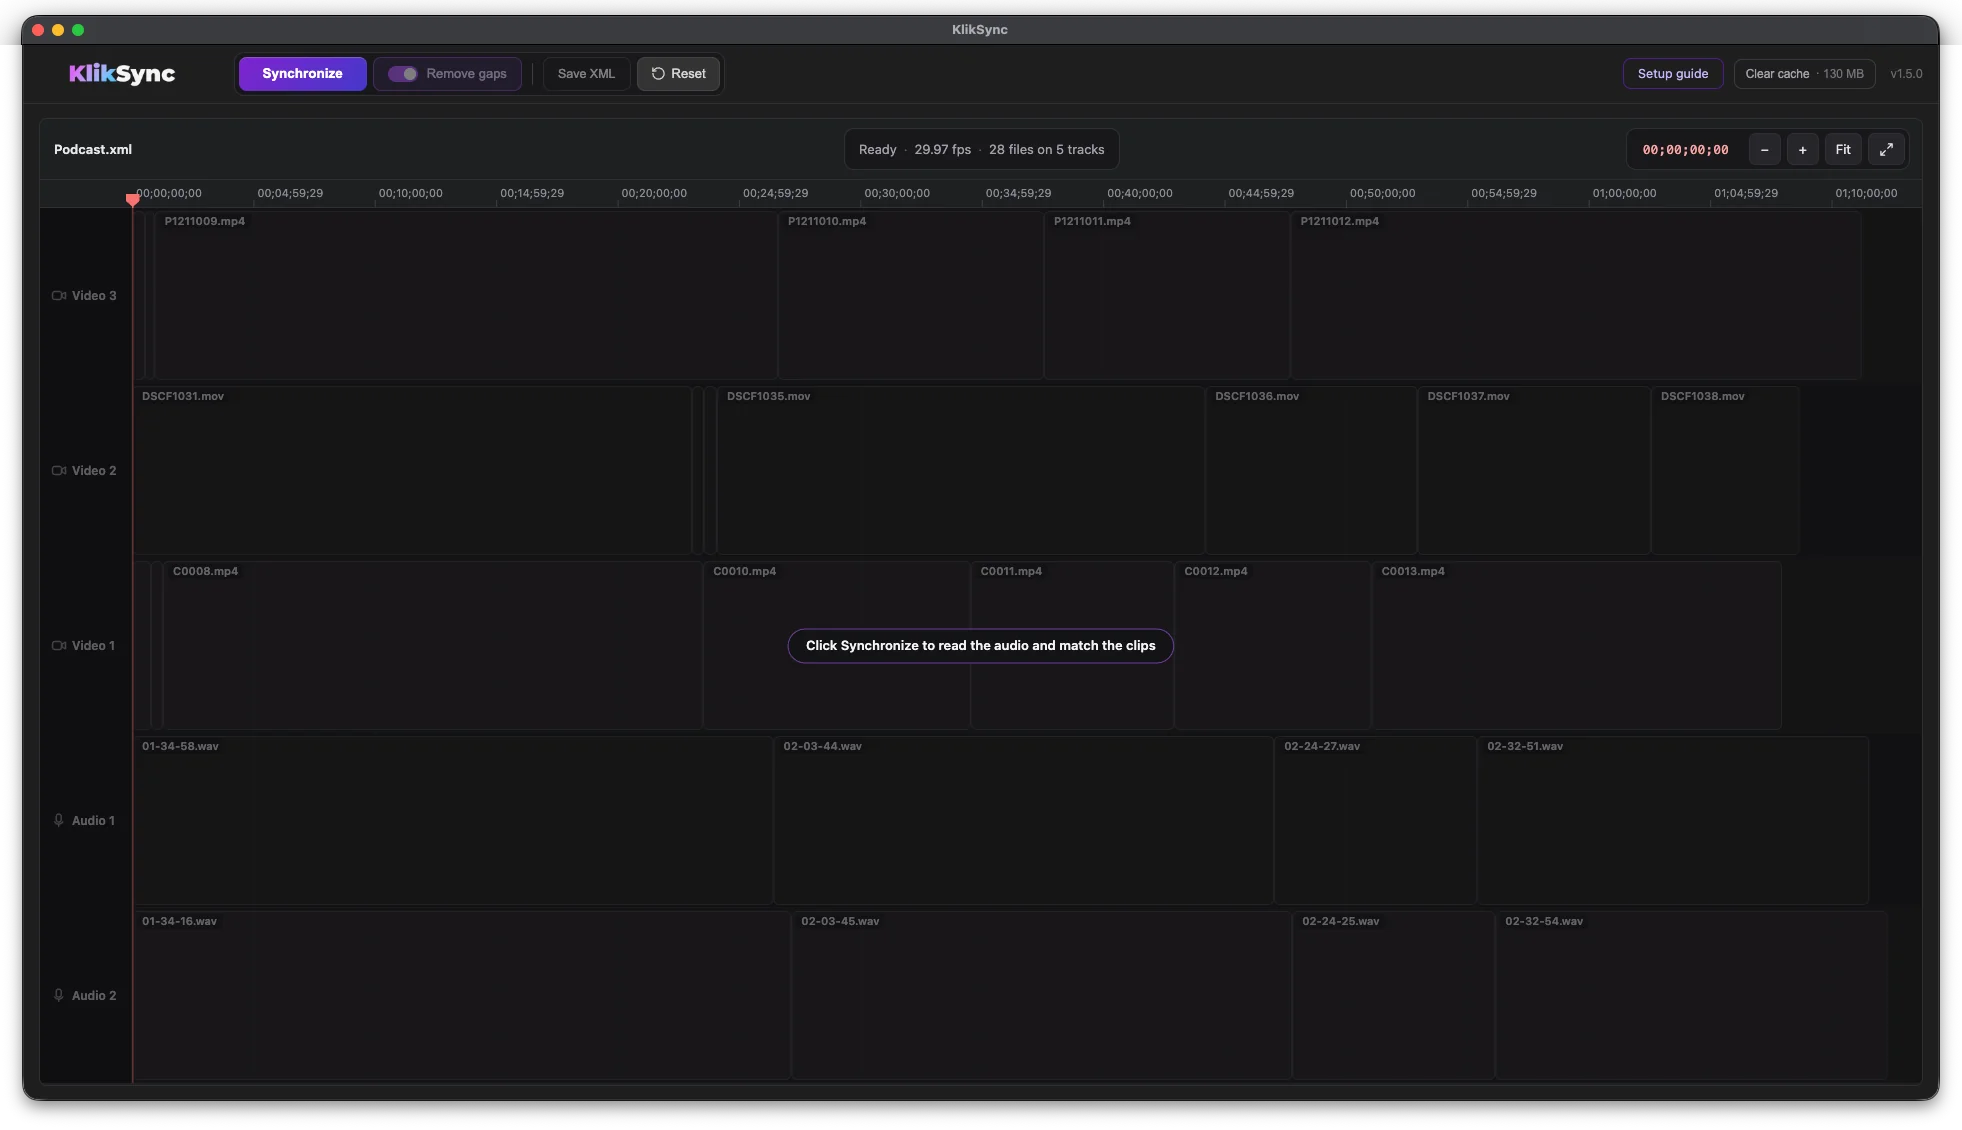
Task: Fit the timeline to view
Action: pyautogui.click(x=1843, y=150)
